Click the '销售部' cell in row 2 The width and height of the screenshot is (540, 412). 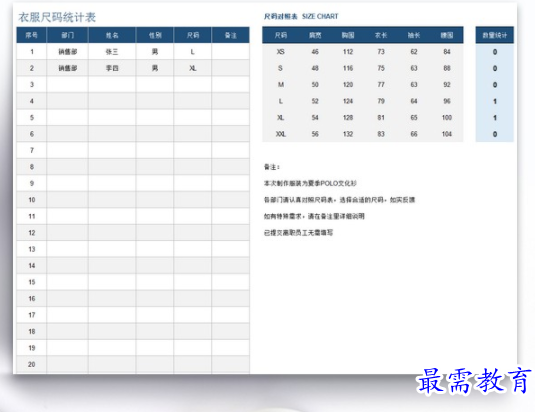68,68
